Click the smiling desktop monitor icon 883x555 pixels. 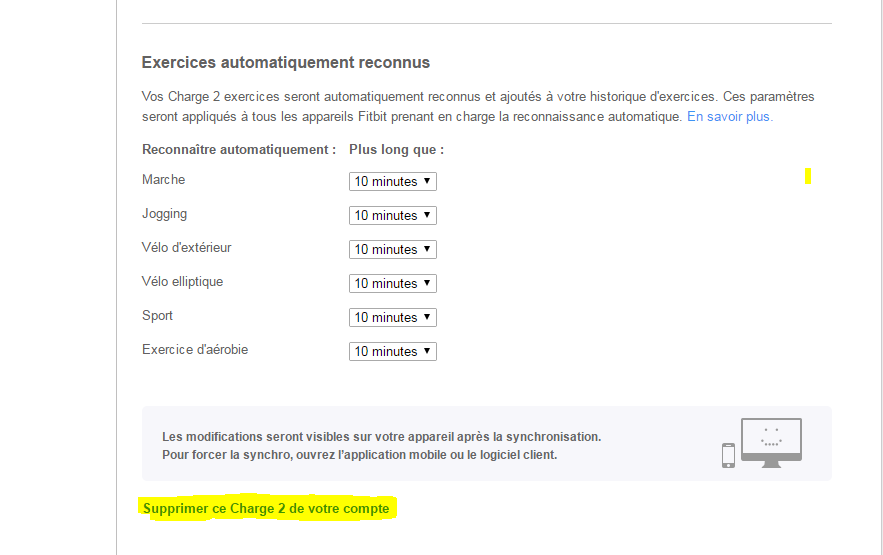pyautogui.click(x=771, y=442)
